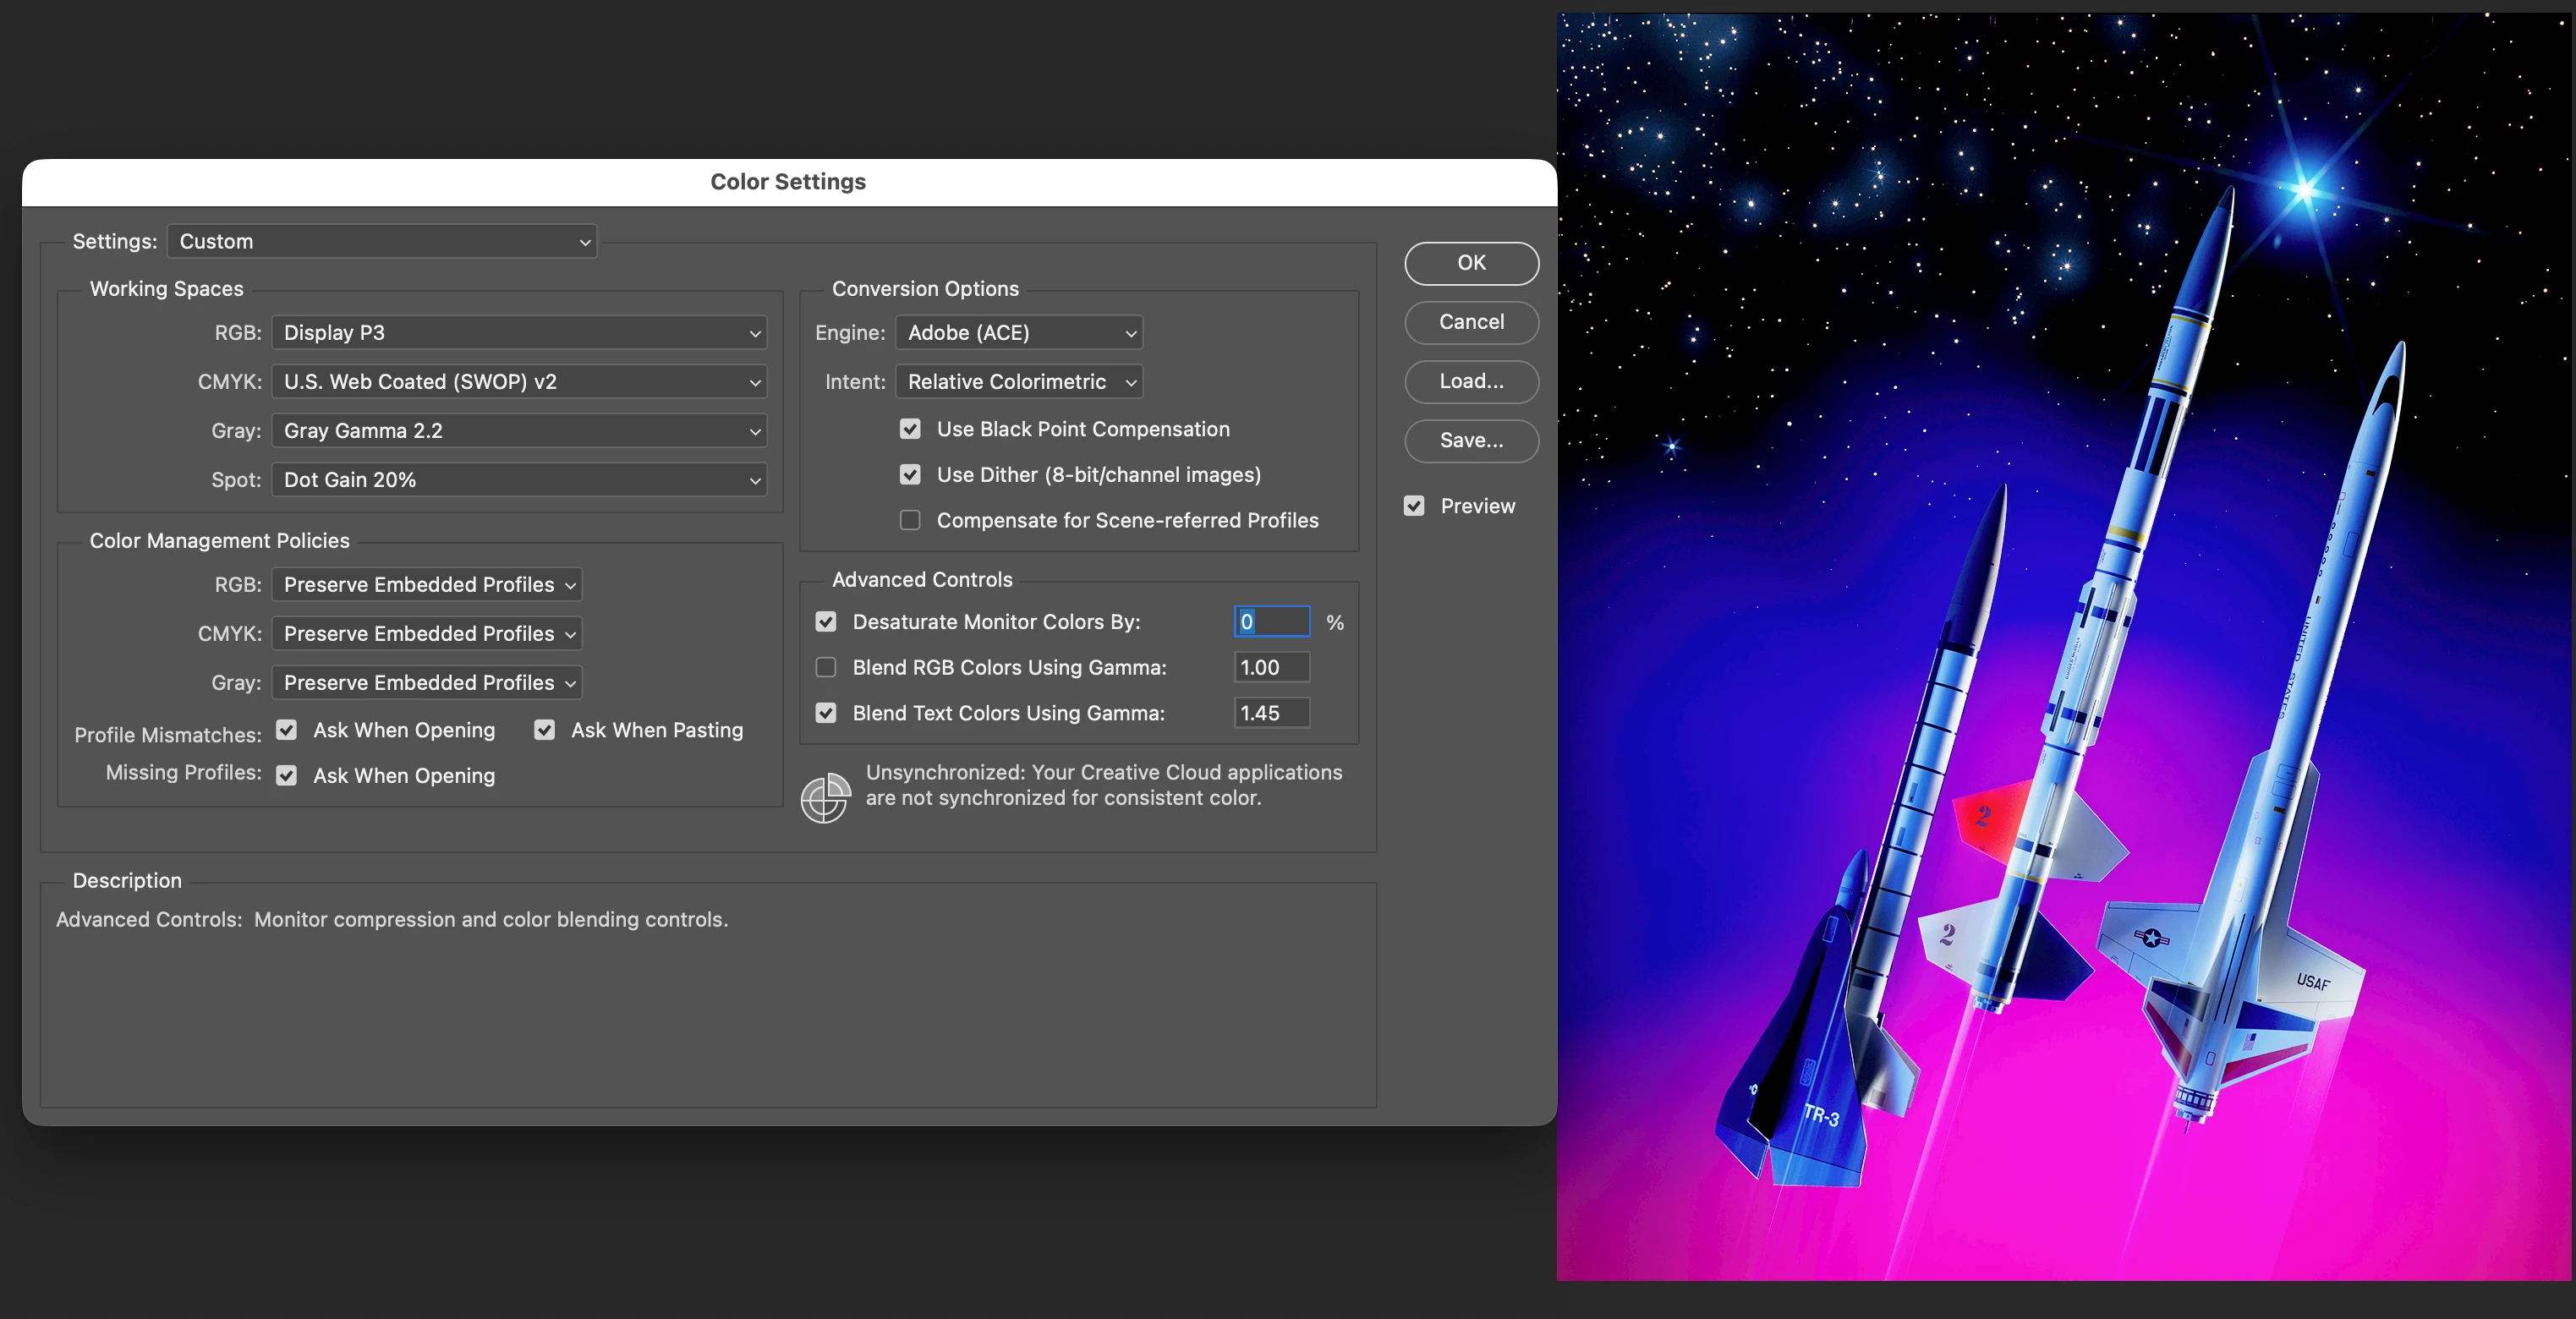Focus the Desaturate Monitor Colors percent field
This screenshot has width=2576, height=1319.
pos(1272,622)
